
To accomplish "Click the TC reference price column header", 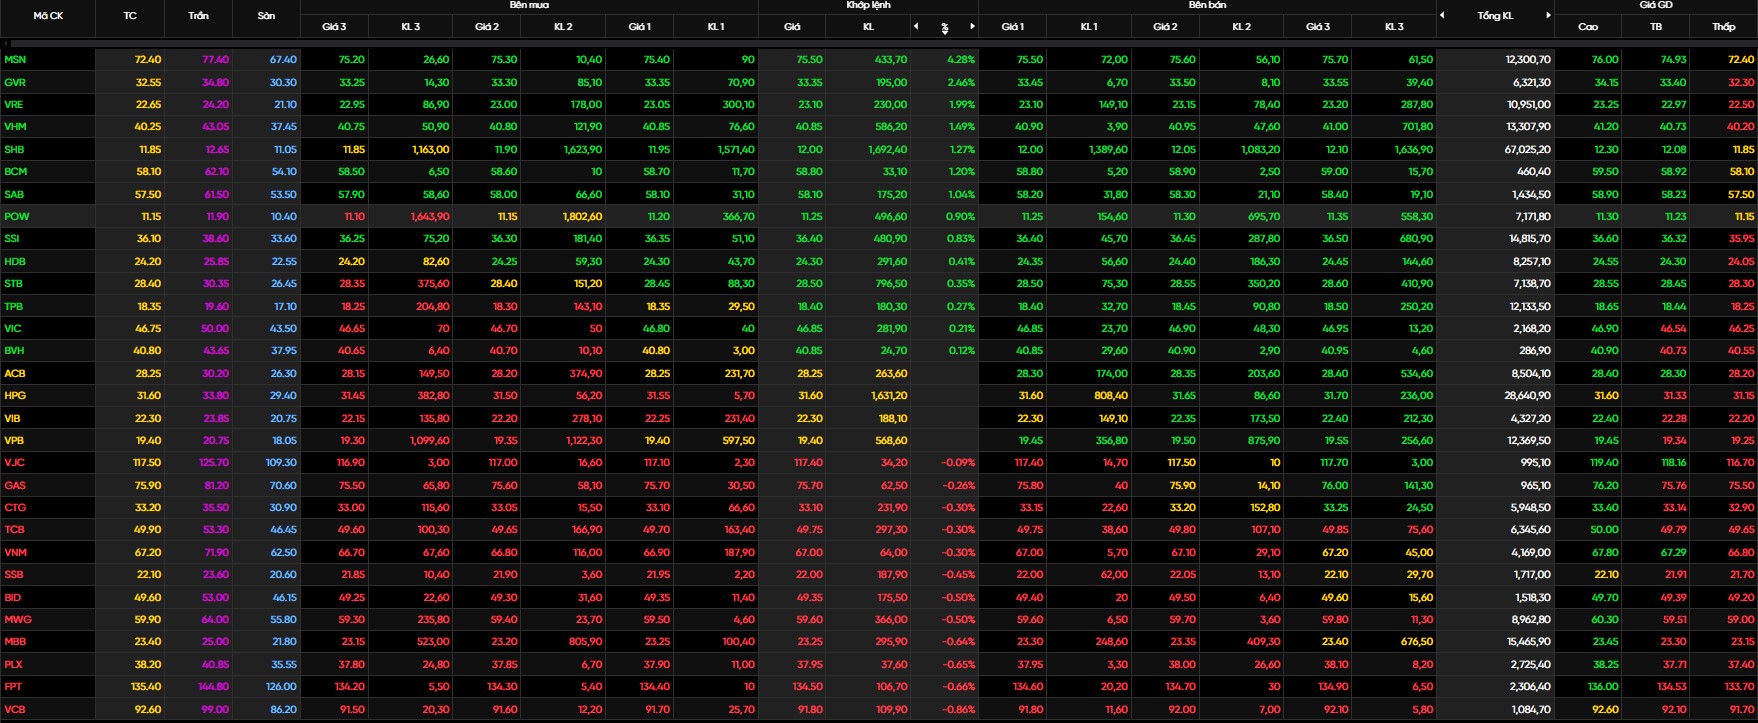I will point(130,16).
